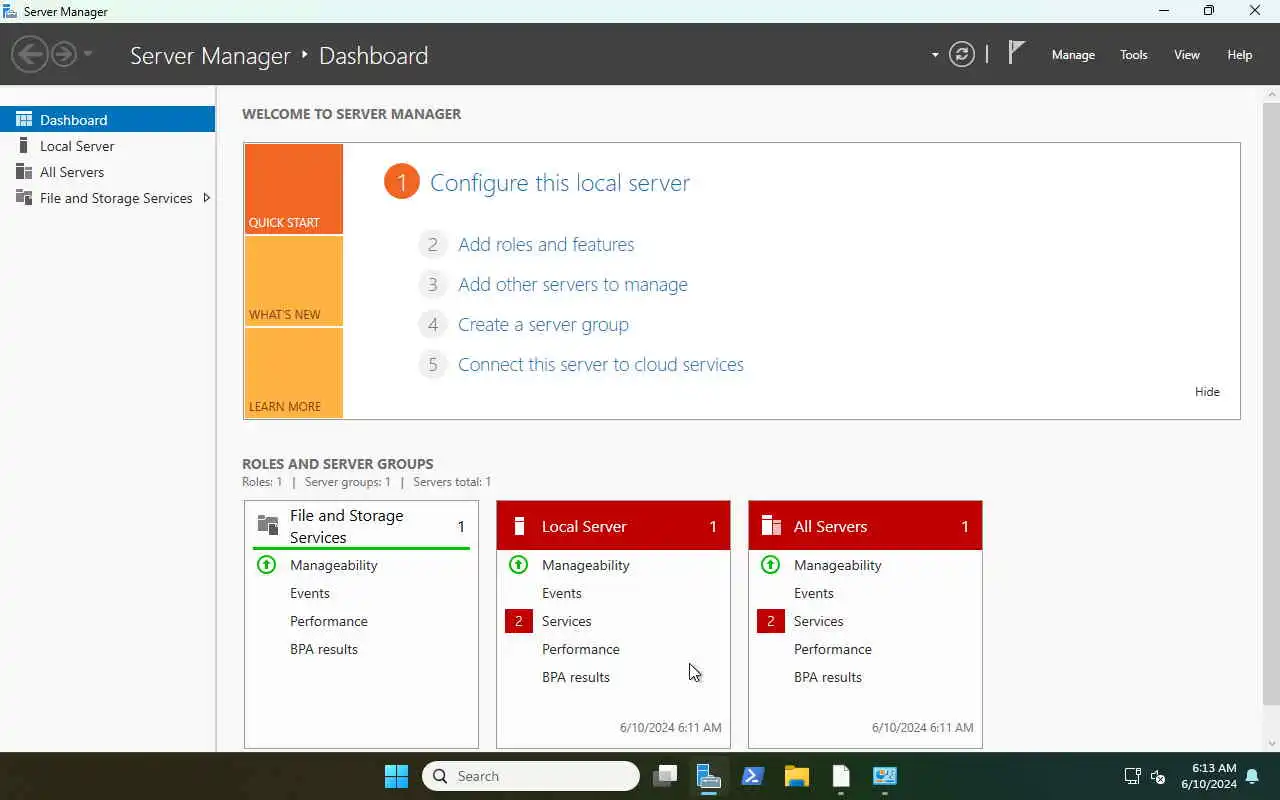Click the Refresh dashboard icon

tap(962, 54)
